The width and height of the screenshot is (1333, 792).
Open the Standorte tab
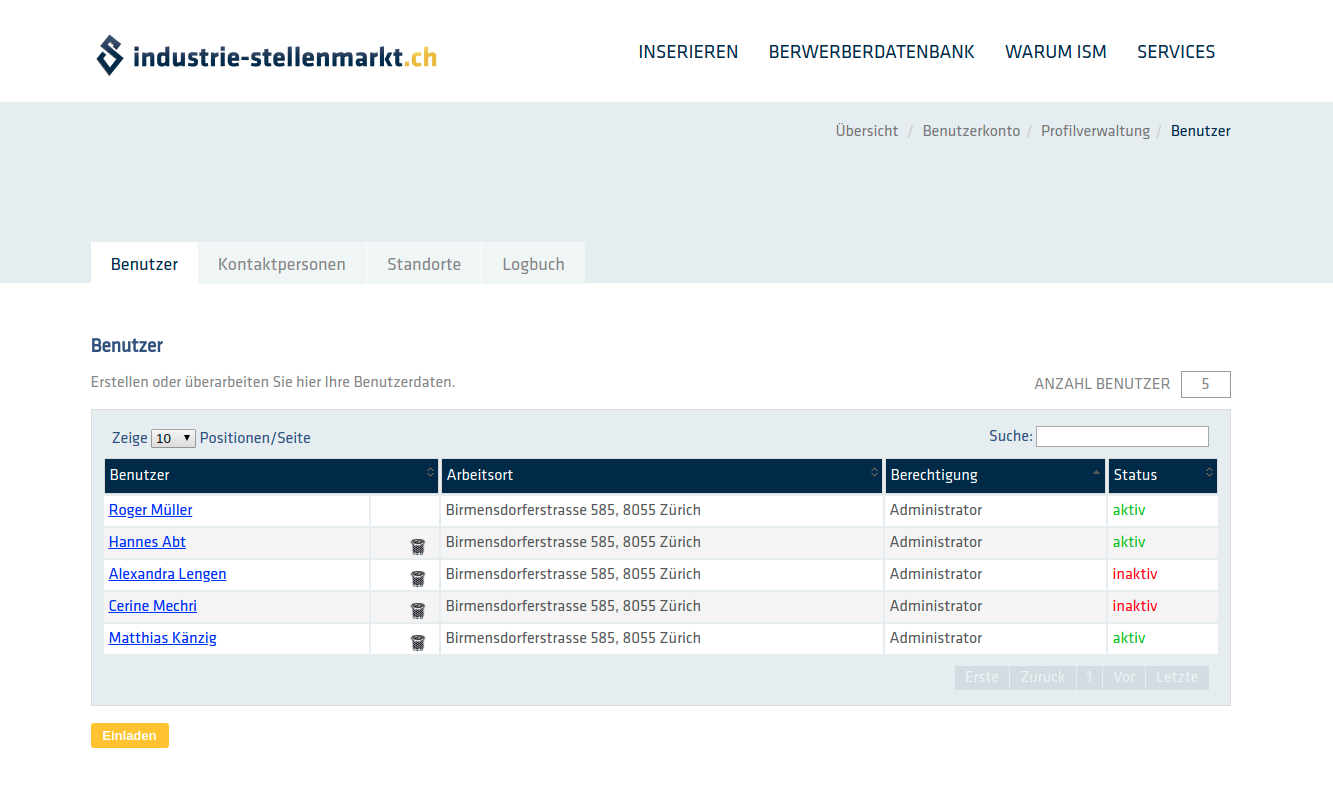[x=424, y=264]
